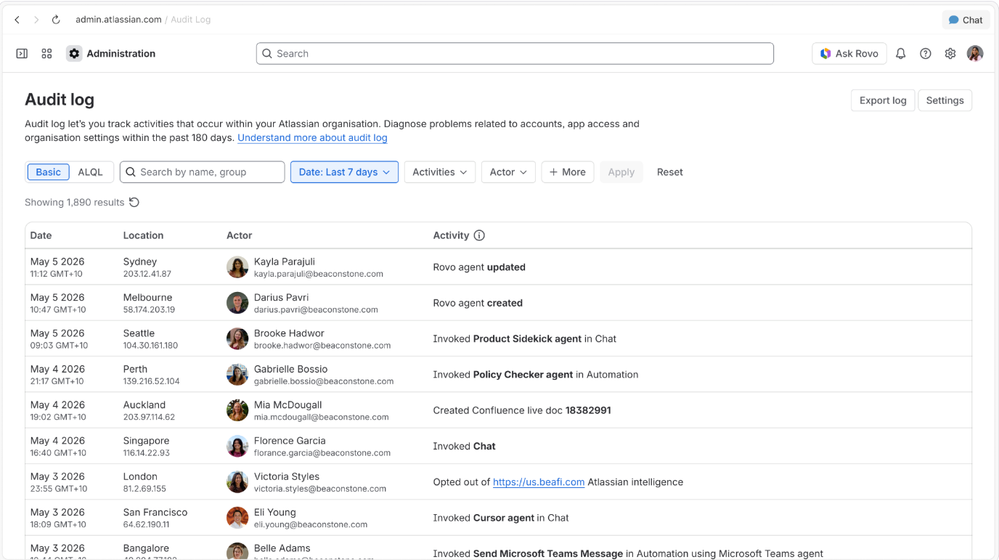Click 'Invoked Policy Checker agent in Automation'
The image size is (999, 560).
[x=536, y=375]
